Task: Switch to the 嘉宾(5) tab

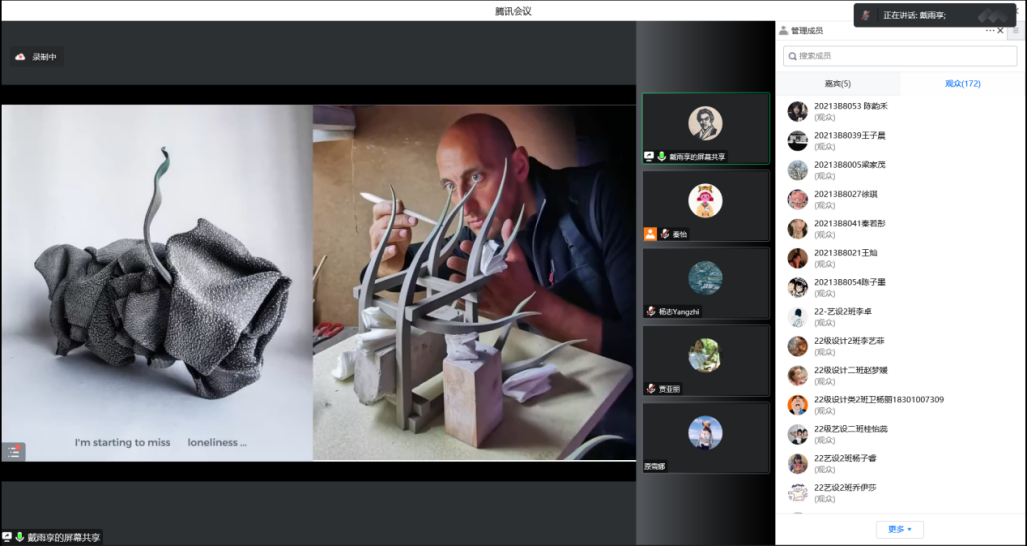Action: coord(837,84)
